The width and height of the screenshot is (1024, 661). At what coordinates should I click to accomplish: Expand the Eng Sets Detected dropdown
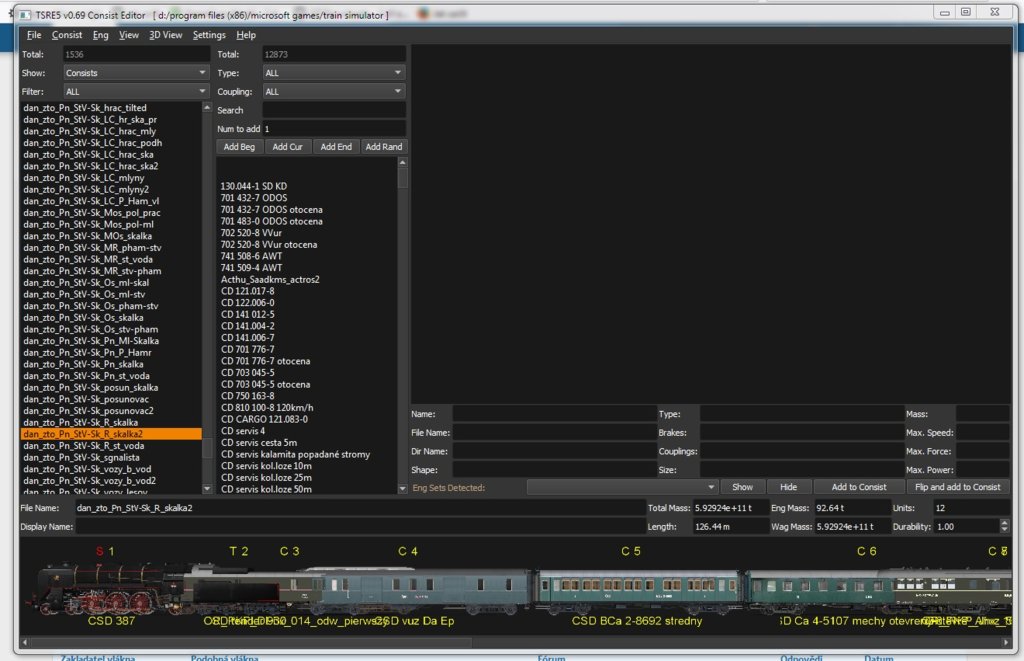(x=622, y=487)
